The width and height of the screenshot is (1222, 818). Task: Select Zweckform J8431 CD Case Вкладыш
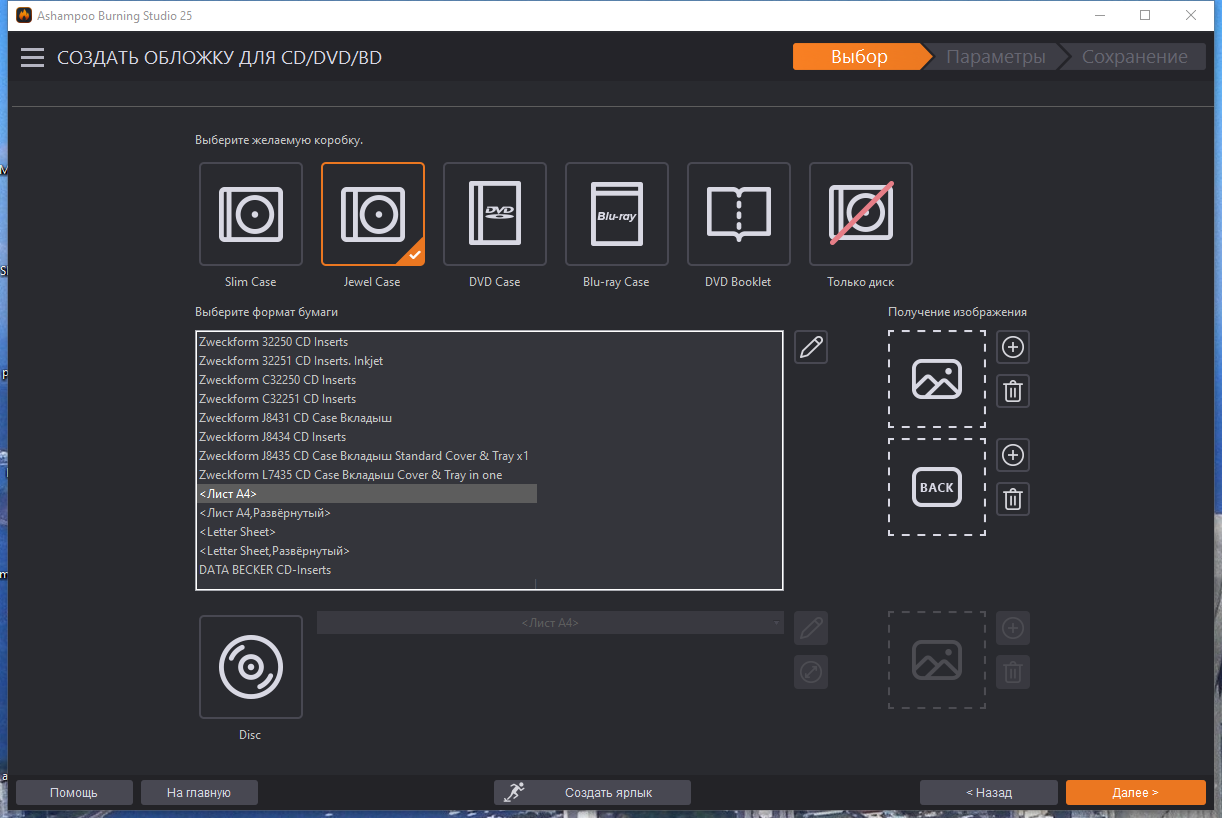(x=367, y=418)
